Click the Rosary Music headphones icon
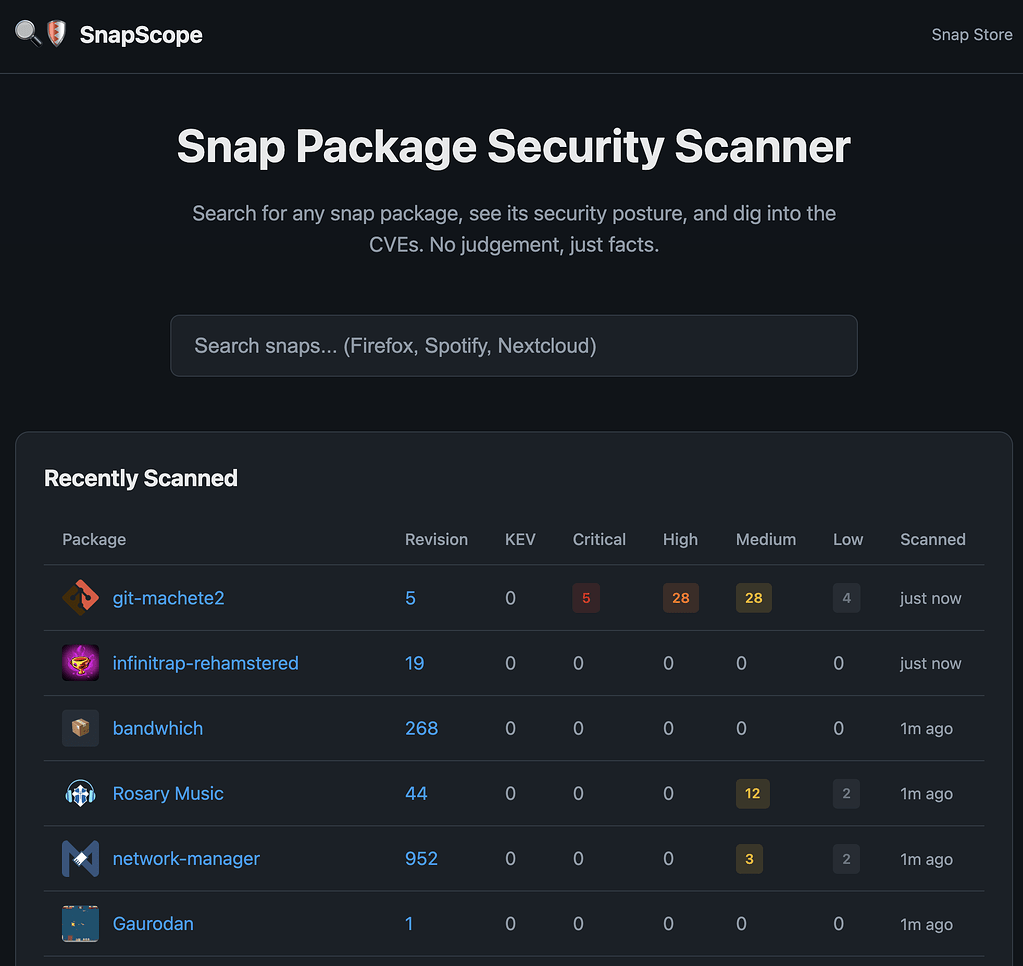 [x=80, y=793]
